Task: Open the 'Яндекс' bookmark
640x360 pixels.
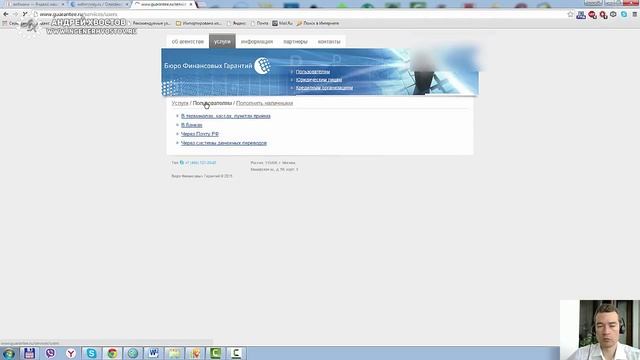Action: pyautogui.click(x=236, y=23)
